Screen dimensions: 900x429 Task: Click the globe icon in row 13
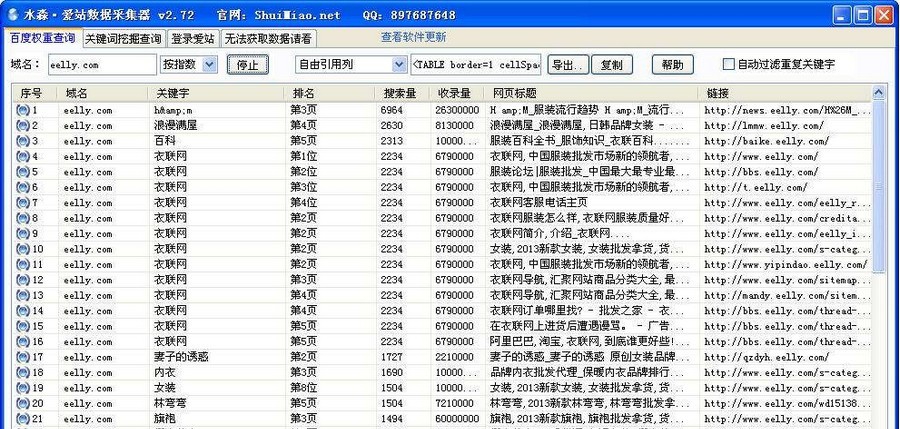click(x=22, y=296)
